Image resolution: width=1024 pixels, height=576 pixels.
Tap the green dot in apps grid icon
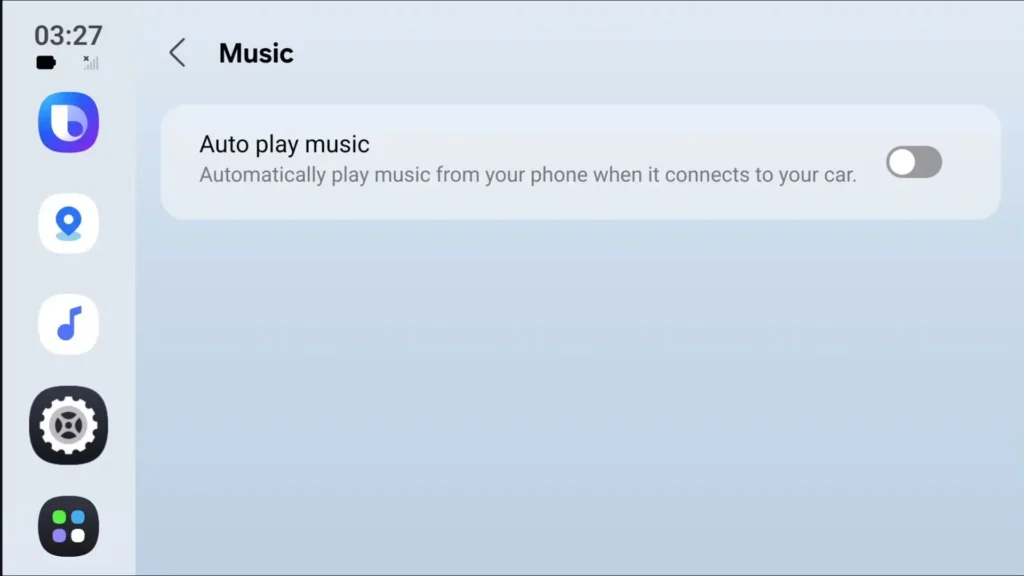point(59,517)
